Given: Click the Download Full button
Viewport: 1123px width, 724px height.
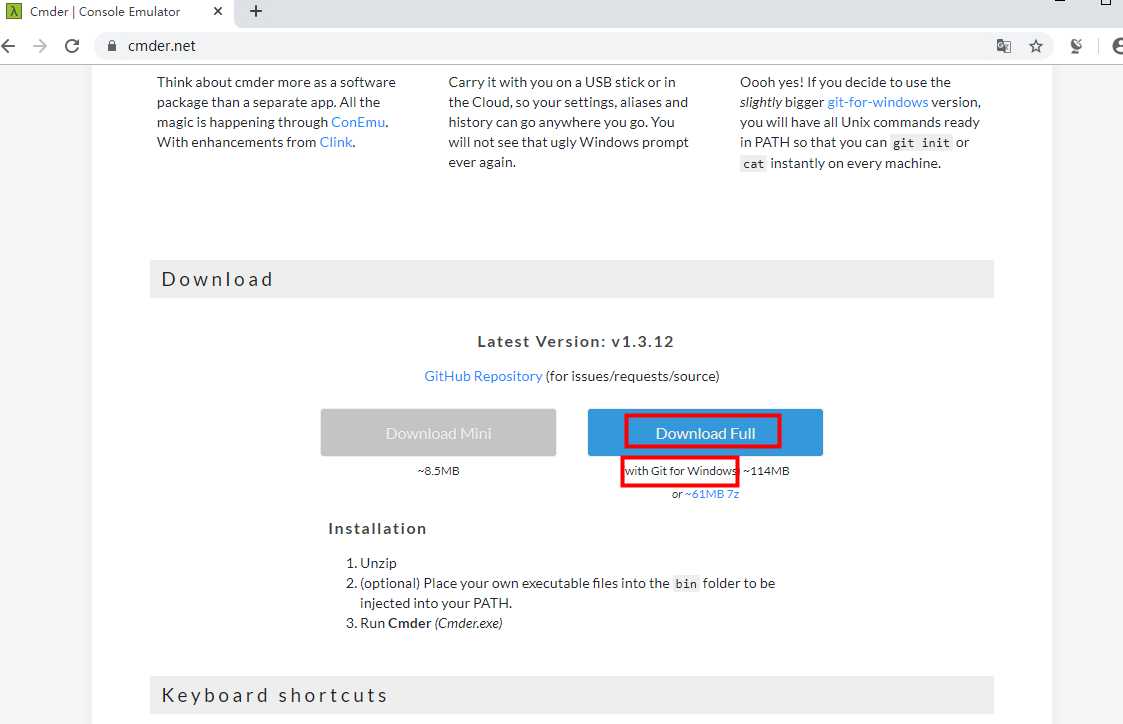Looking at the screenshot, I should coord(705,433).
